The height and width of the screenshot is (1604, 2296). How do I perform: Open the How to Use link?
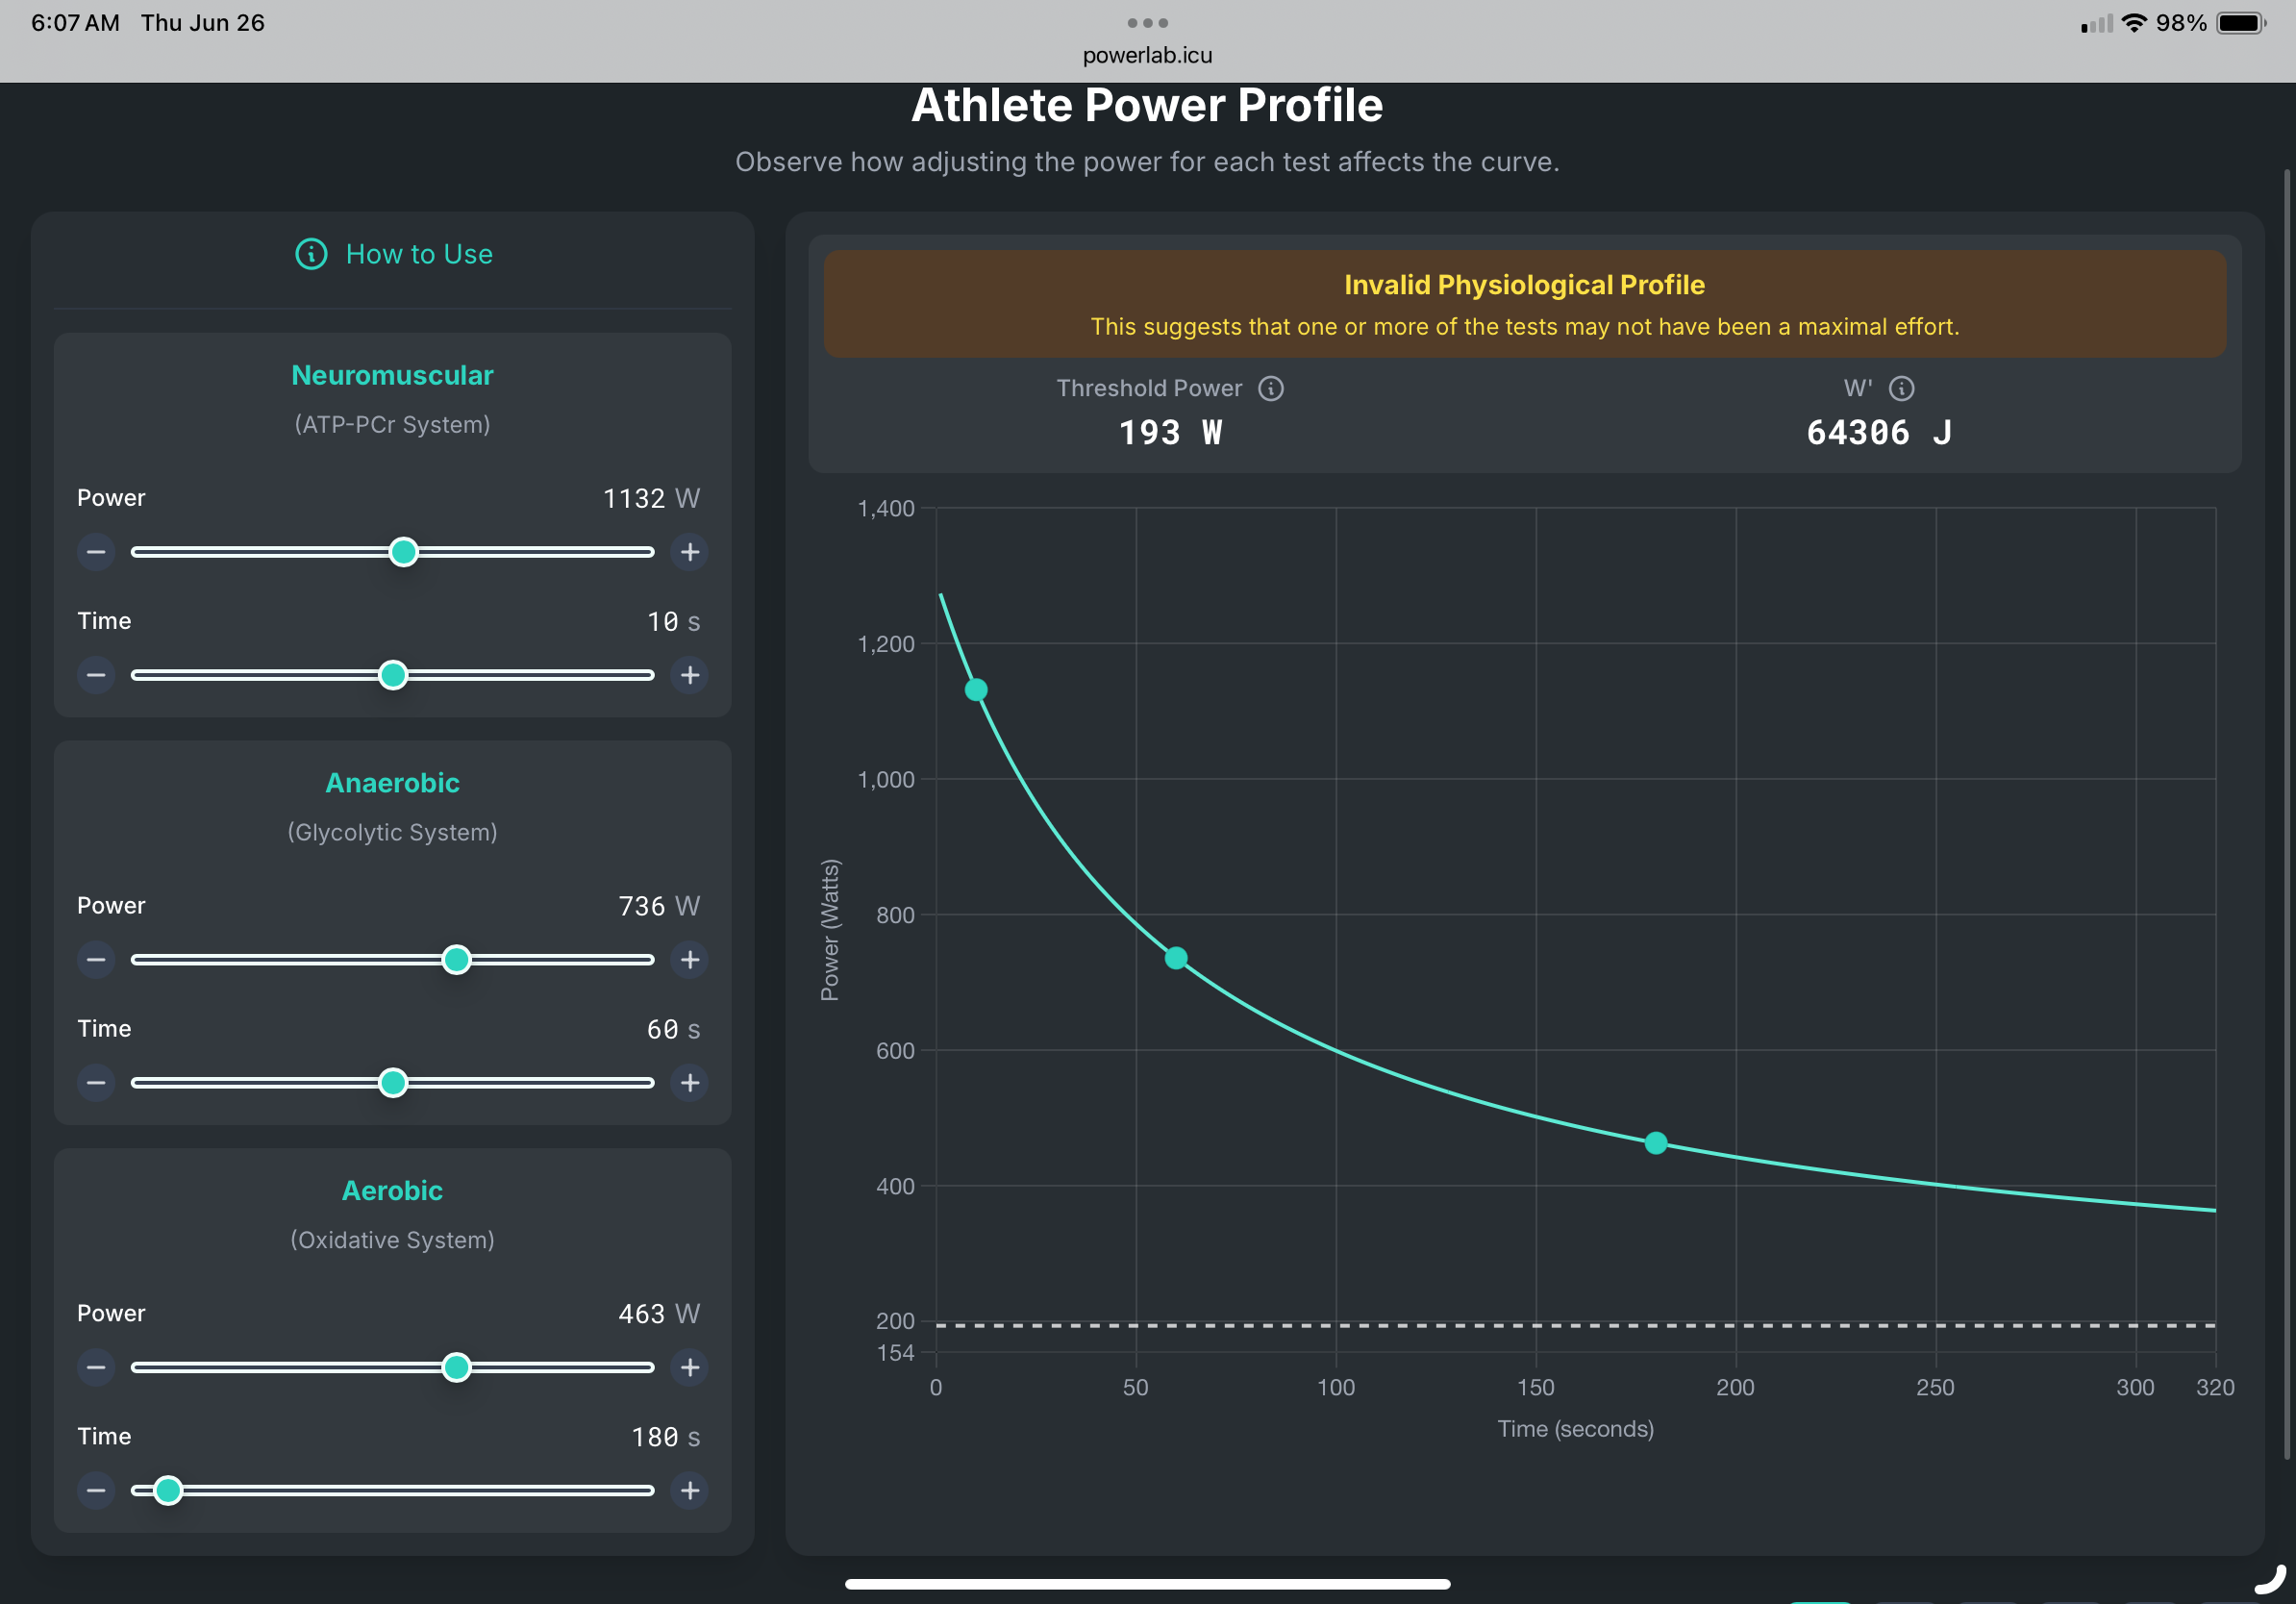tap(419, 254)
